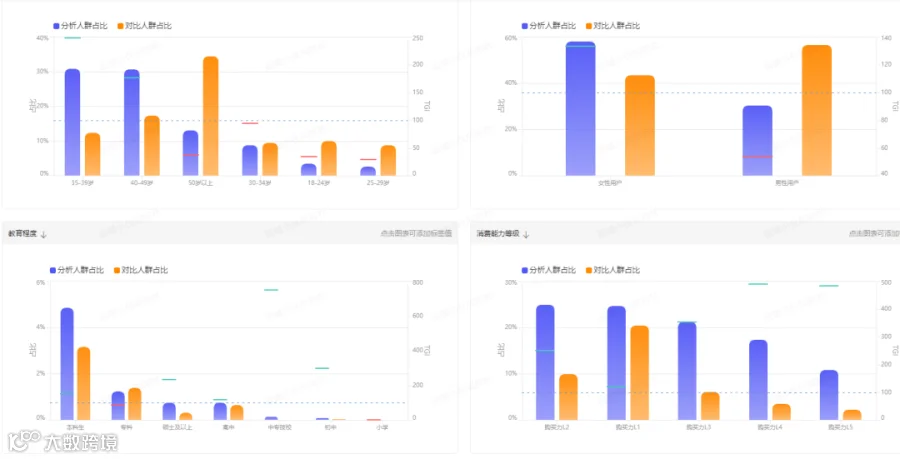Click the orange bar for 专科
The image size is (900, 459).
tap(135, 404)
